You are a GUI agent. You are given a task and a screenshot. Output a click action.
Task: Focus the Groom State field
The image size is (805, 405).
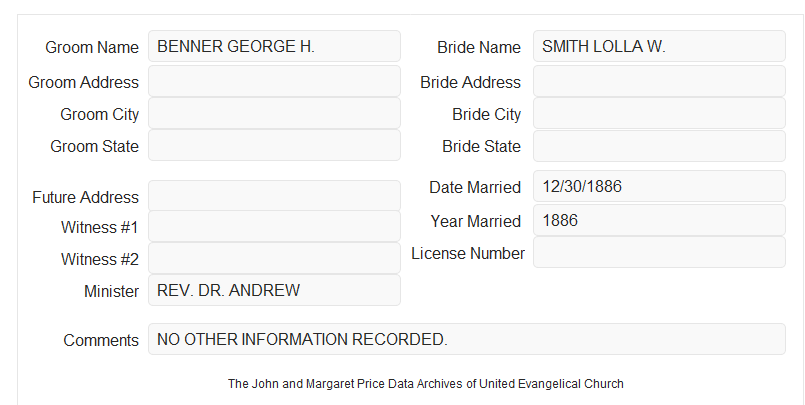274,145
